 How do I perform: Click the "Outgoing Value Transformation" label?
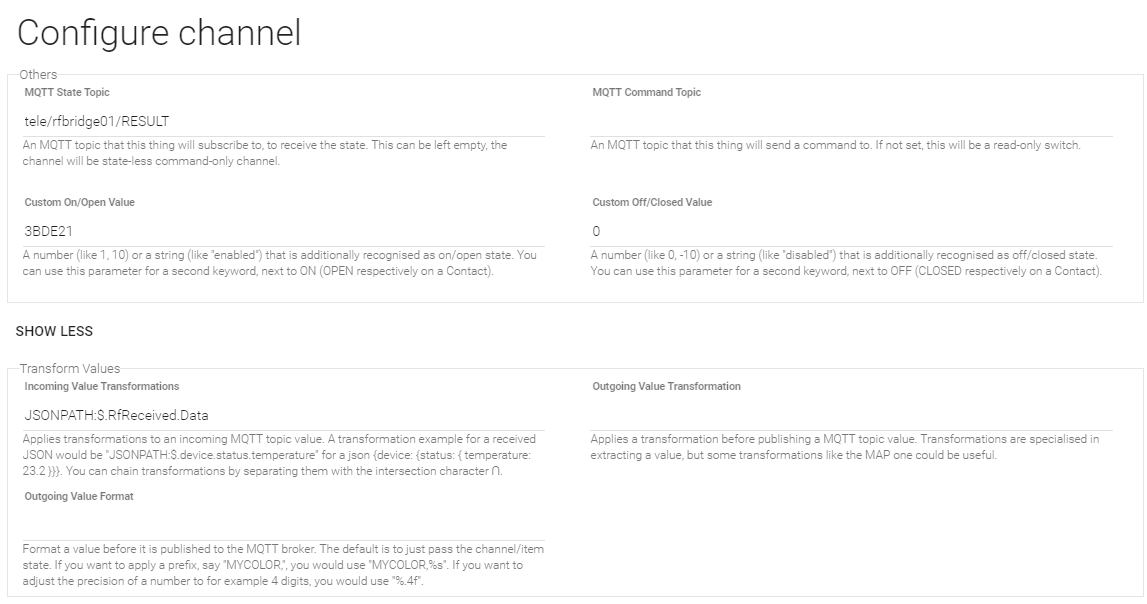(x=666, y=386)
